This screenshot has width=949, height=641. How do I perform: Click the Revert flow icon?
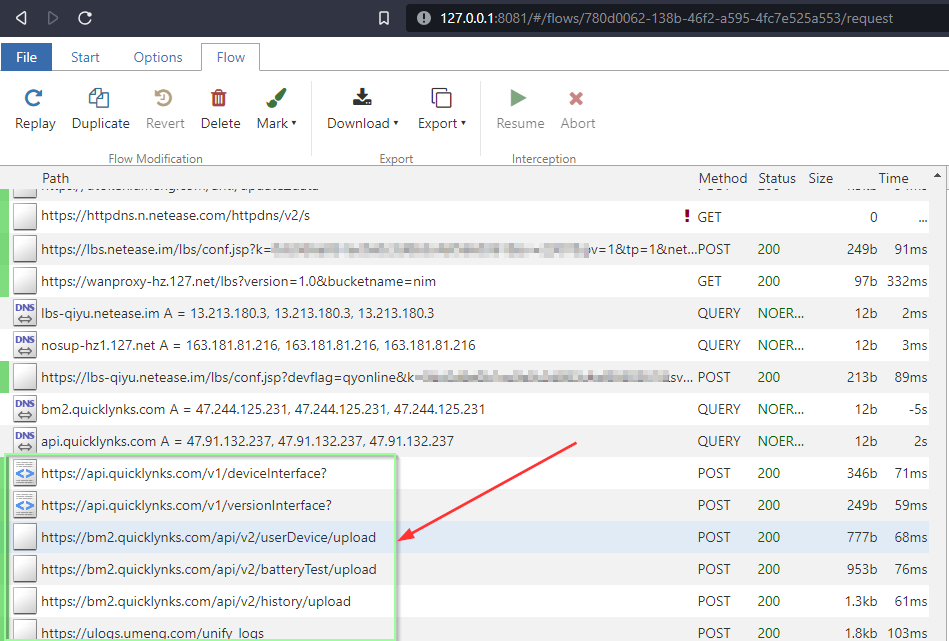point(163,98)
